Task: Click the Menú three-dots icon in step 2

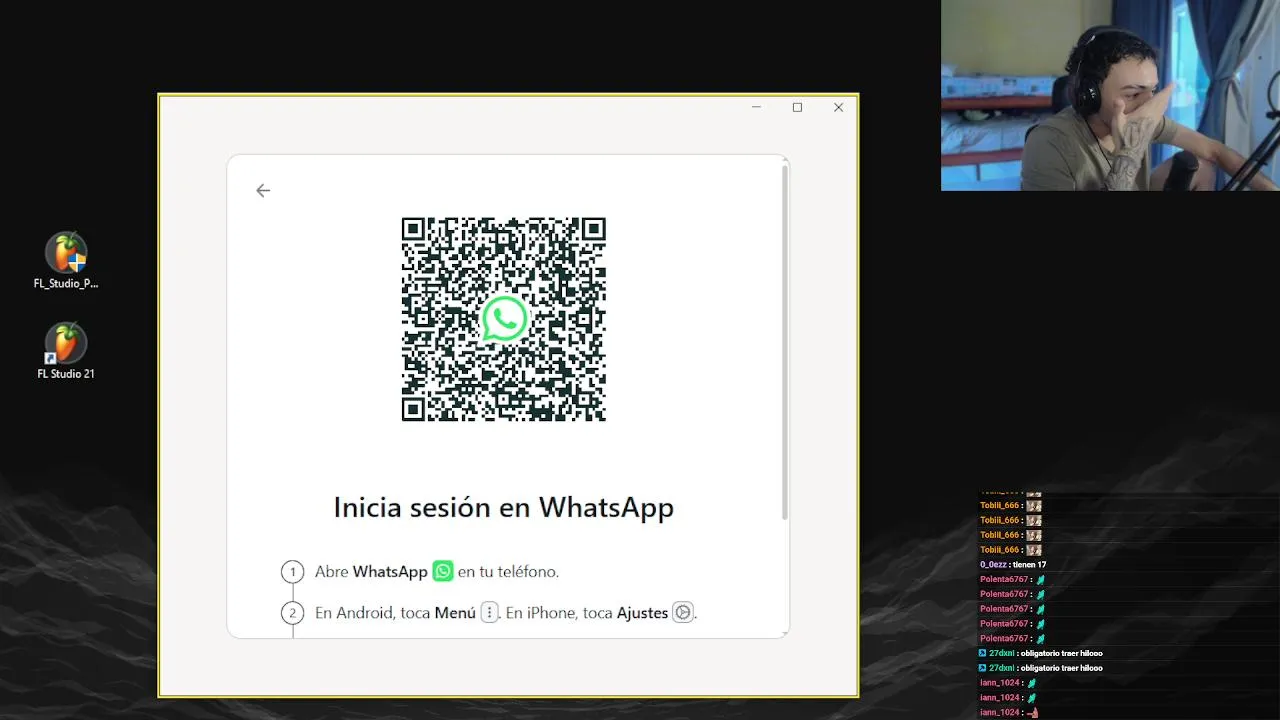Action: click(x=489, y=612)
